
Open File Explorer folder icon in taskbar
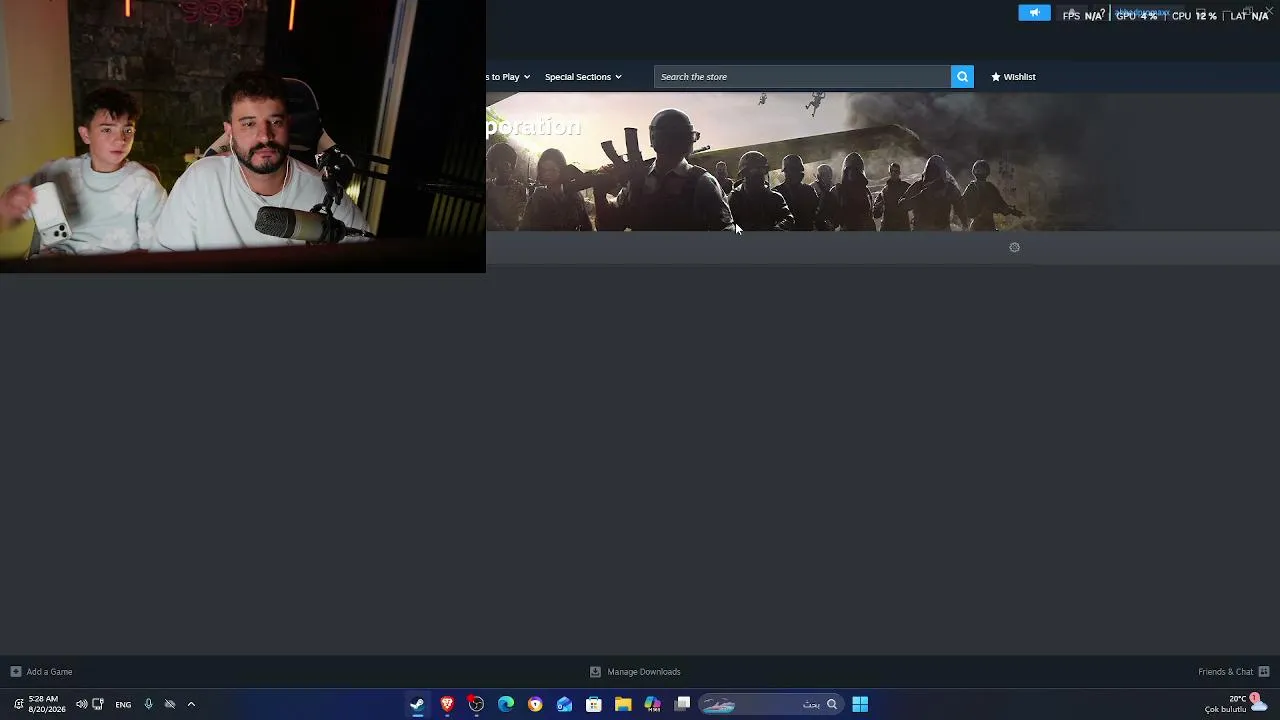623,704
